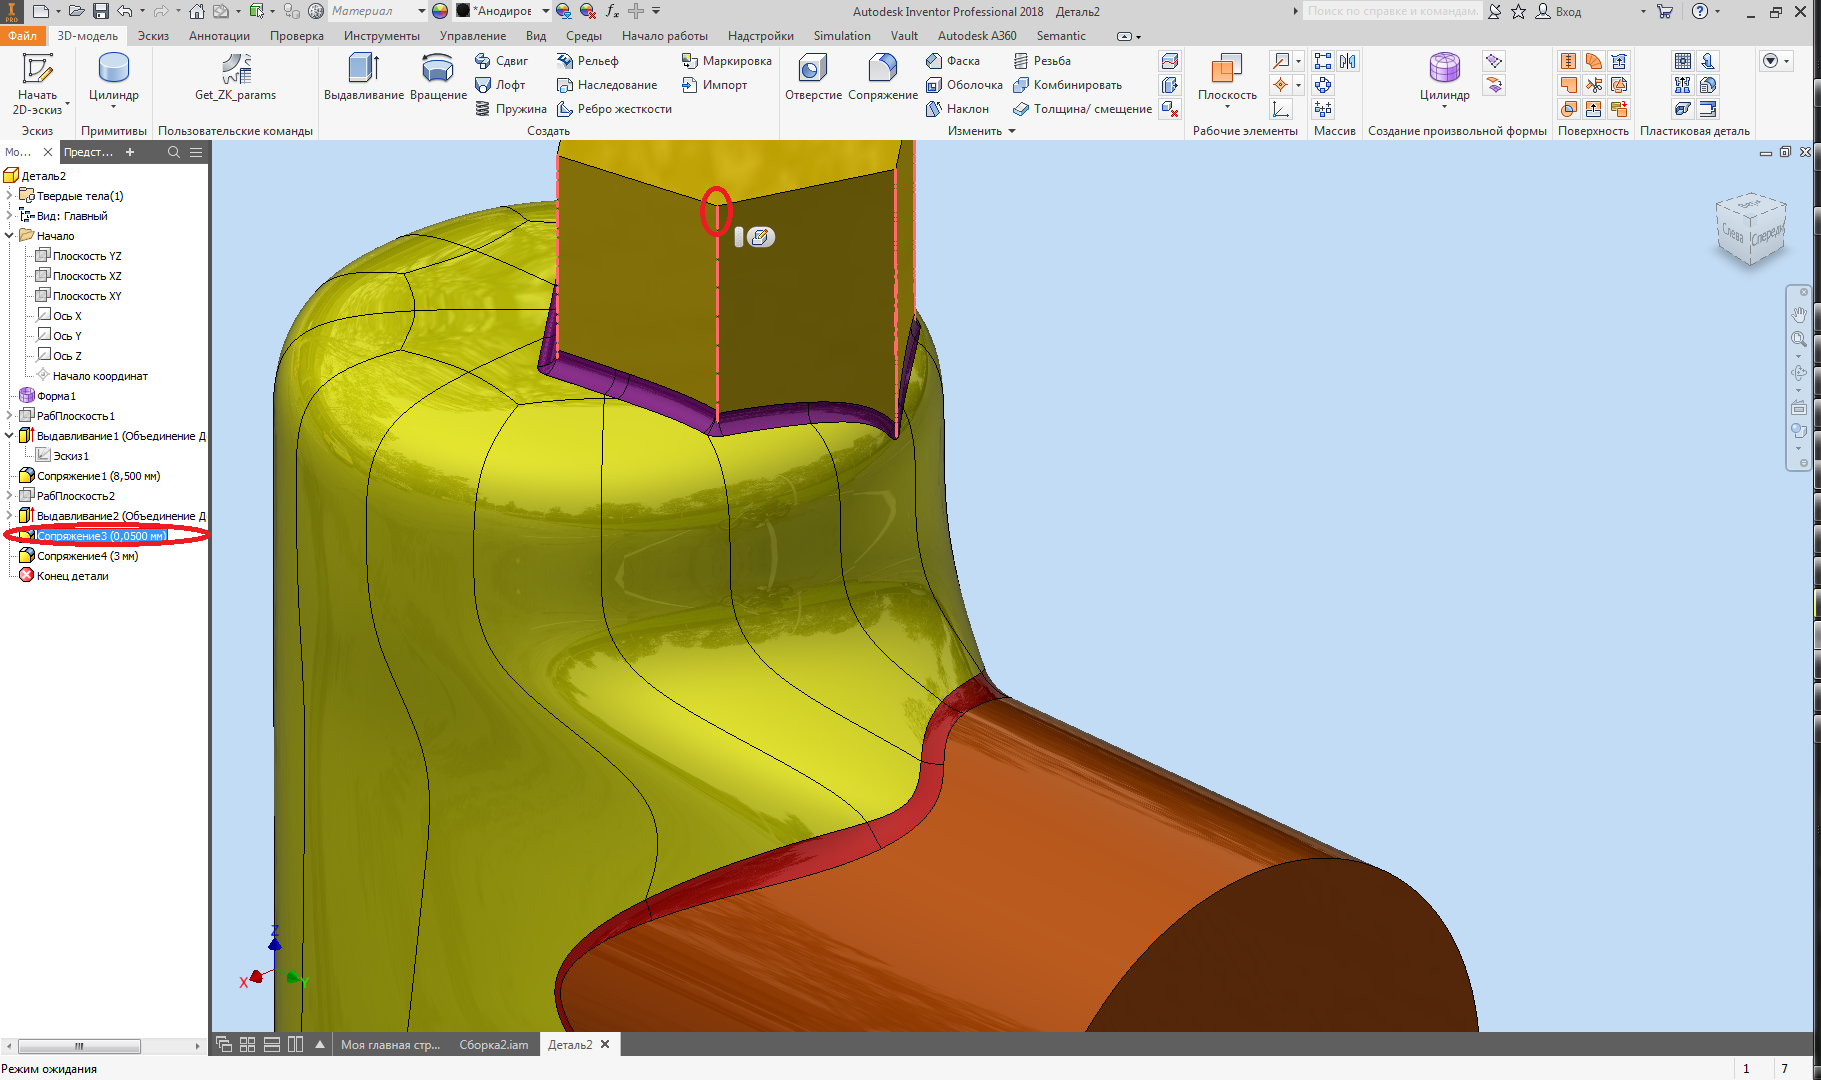Switch to the Аннотации ribbon tab

pos(219,36)
